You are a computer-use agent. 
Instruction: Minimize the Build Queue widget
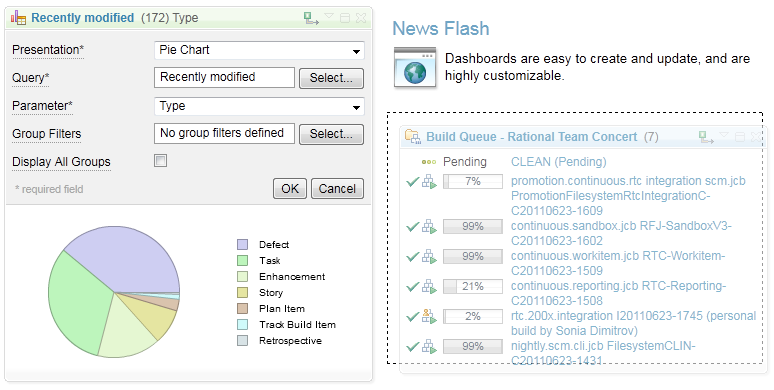click(739, 137)
